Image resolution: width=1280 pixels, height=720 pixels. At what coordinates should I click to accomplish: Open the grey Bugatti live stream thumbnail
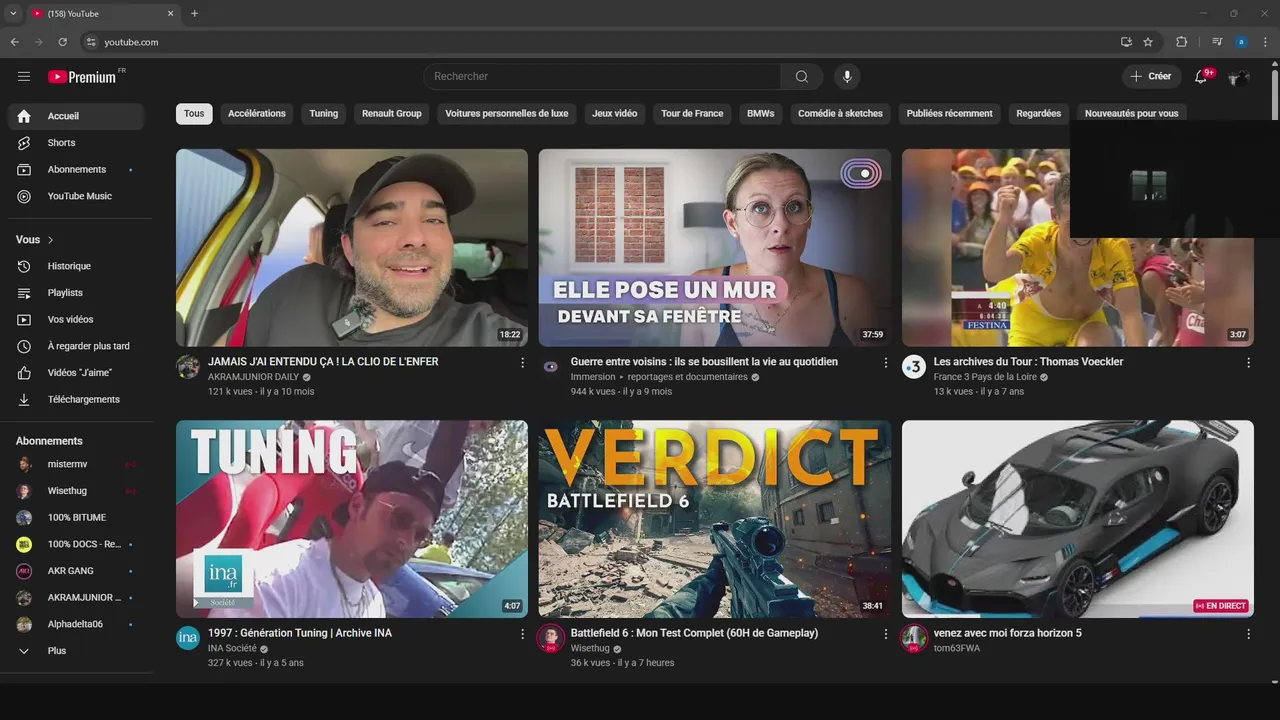click(1078, 519)
